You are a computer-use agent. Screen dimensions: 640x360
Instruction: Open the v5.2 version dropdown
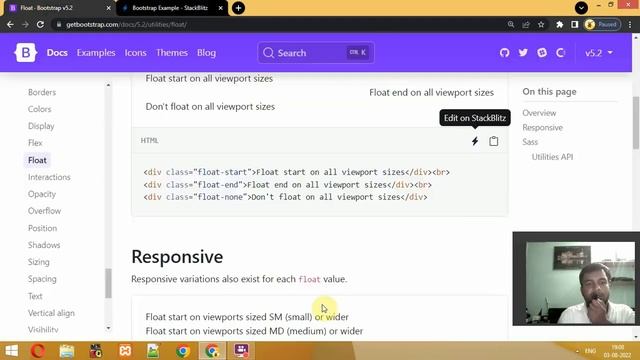pos(599,53)
